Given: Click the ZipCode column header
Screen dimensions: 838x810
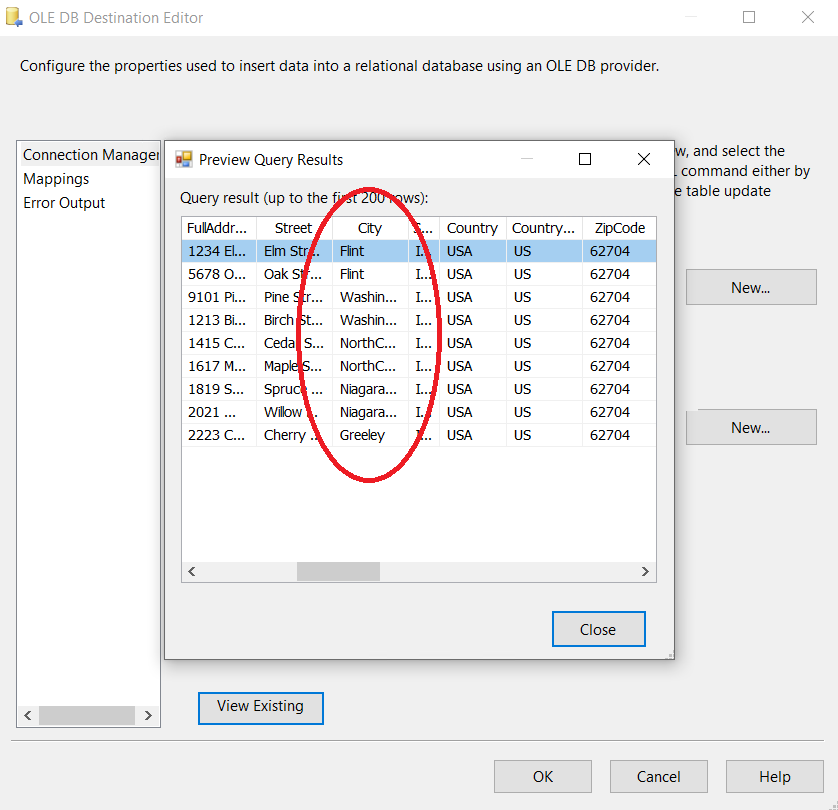Looking at the screenshot, I should (x=620, y=228).
